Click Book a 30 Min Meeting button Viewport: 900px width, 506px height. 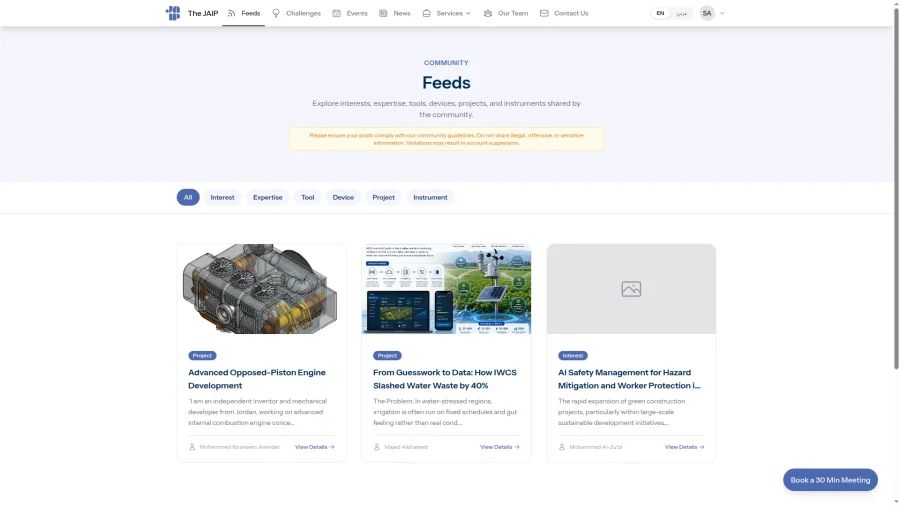point(830,480)
